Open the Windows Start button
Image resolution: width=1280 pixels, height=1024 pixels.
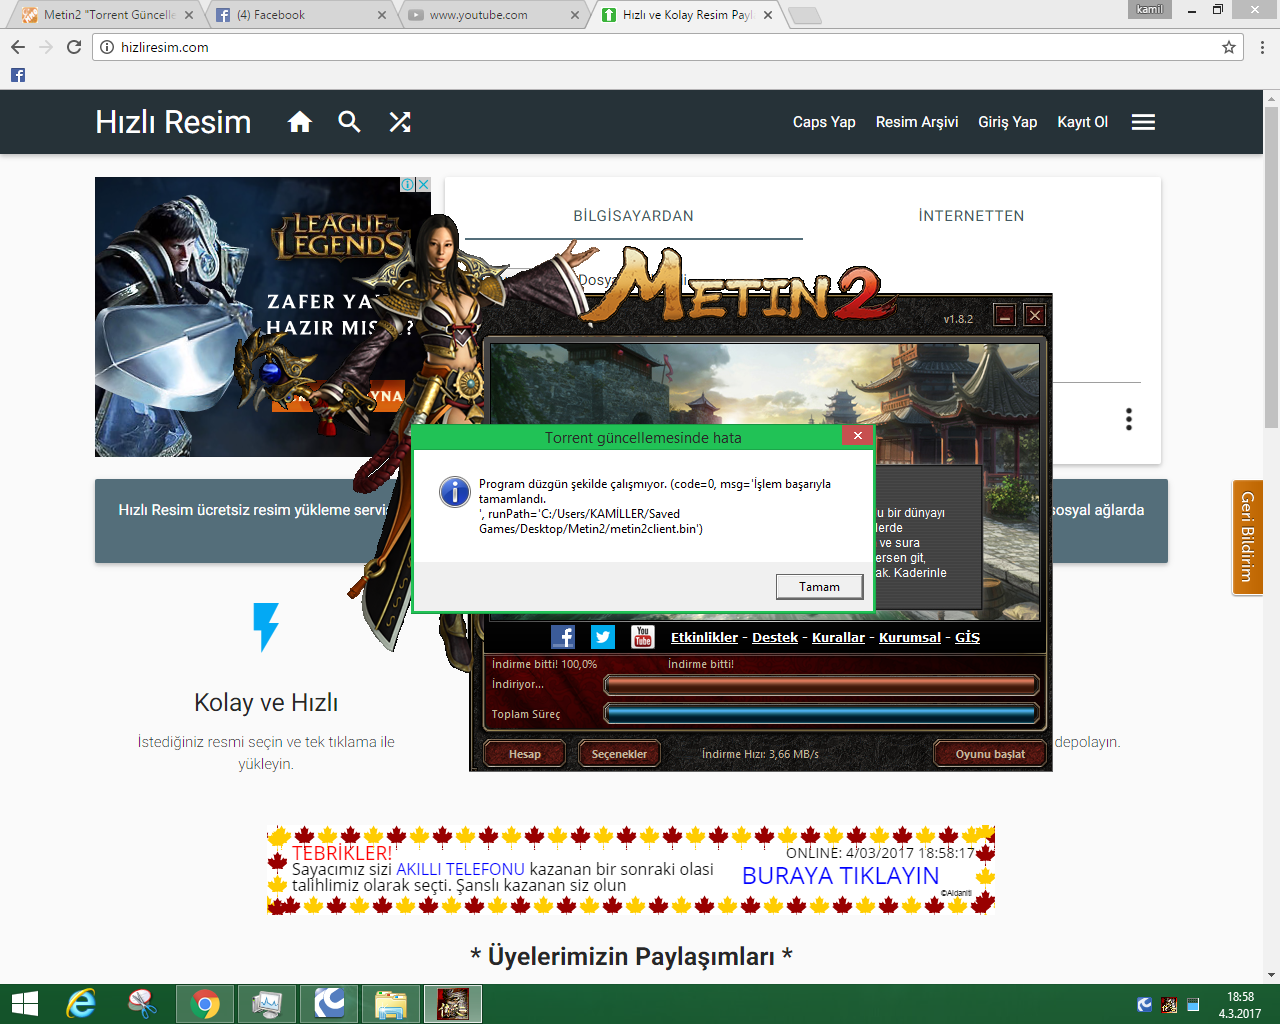[24, 1004]
